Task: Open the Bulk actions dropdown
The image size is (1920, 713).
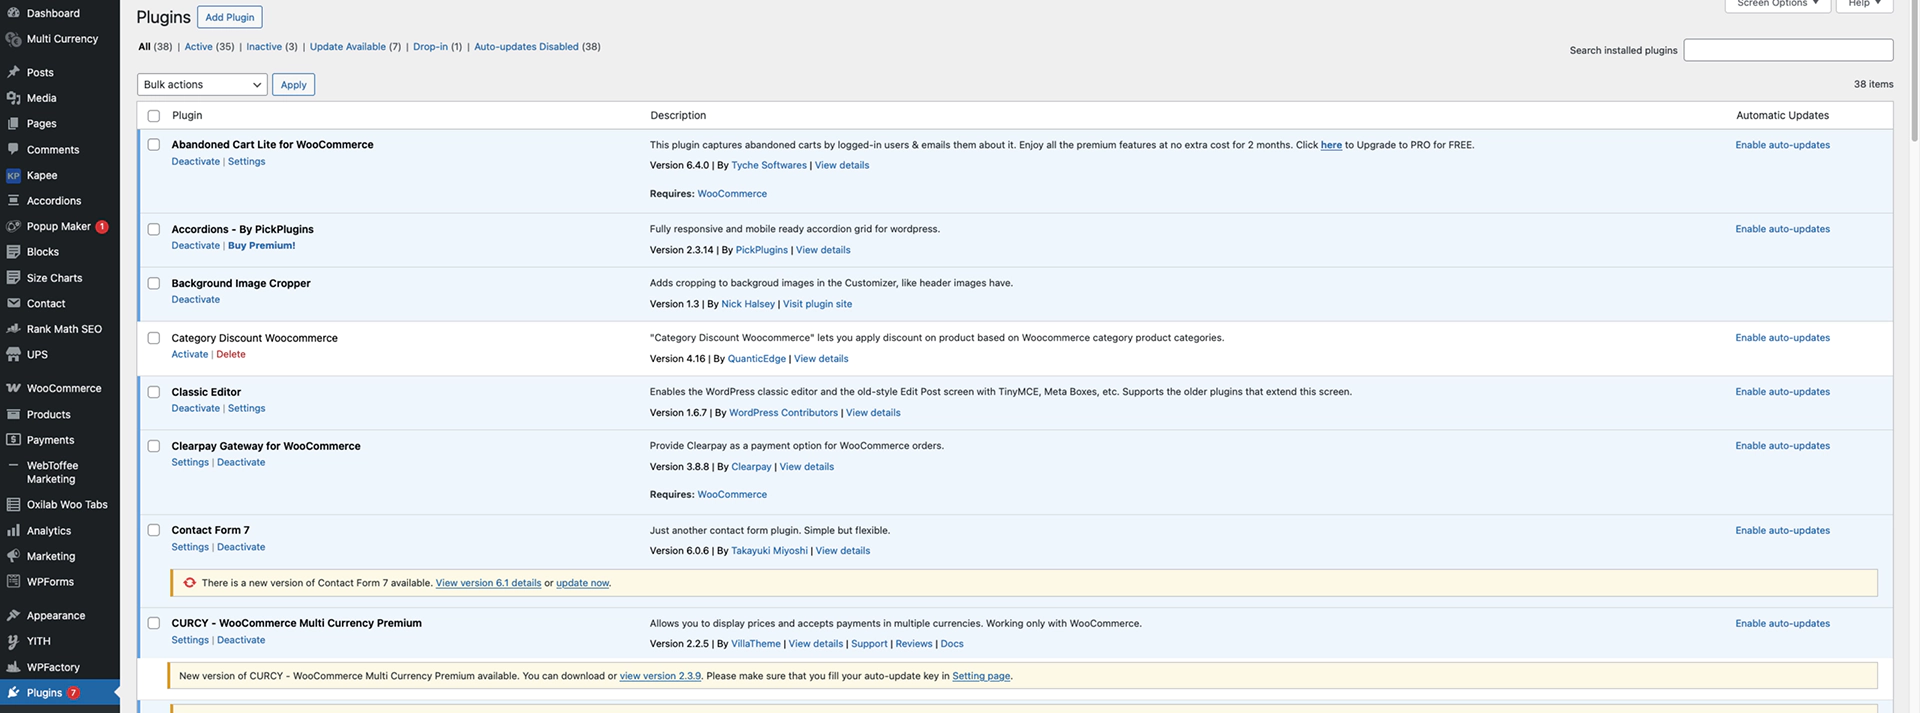Action: click(202, 85)
